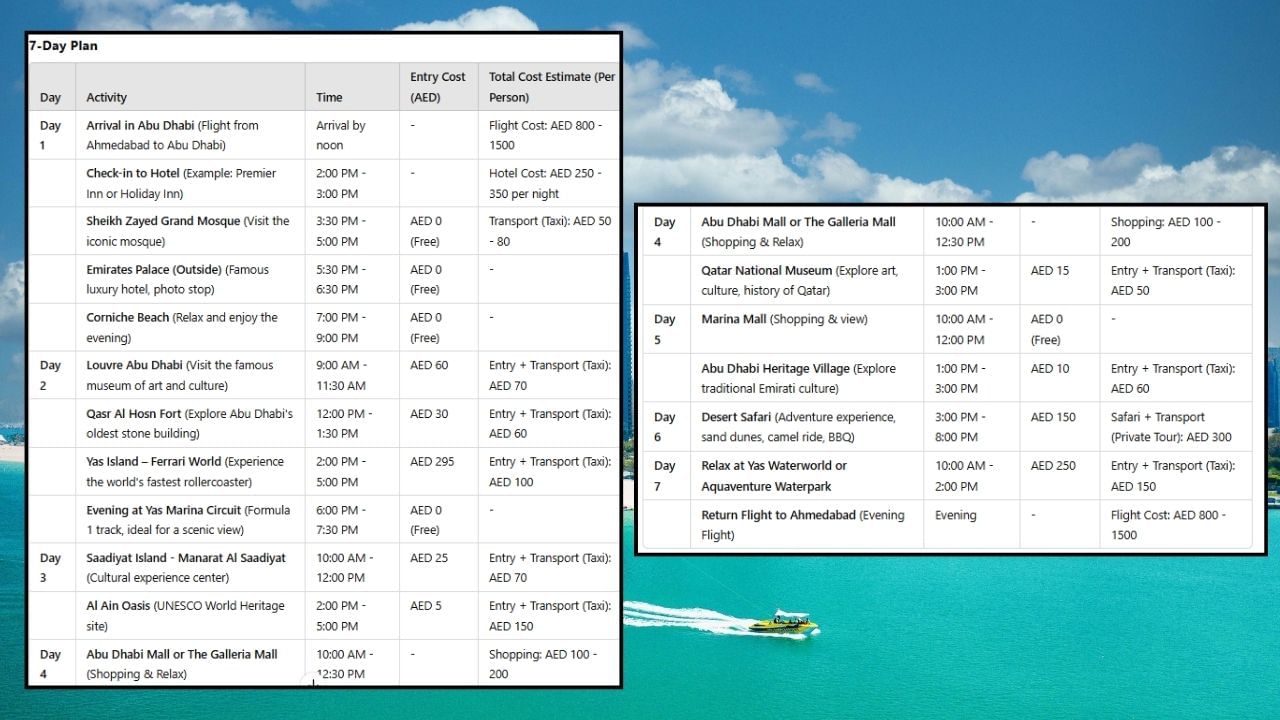This screenshot has width=1280, height=720.
Task: Click 'Day 5' label in right table
Action: (665, 329)
